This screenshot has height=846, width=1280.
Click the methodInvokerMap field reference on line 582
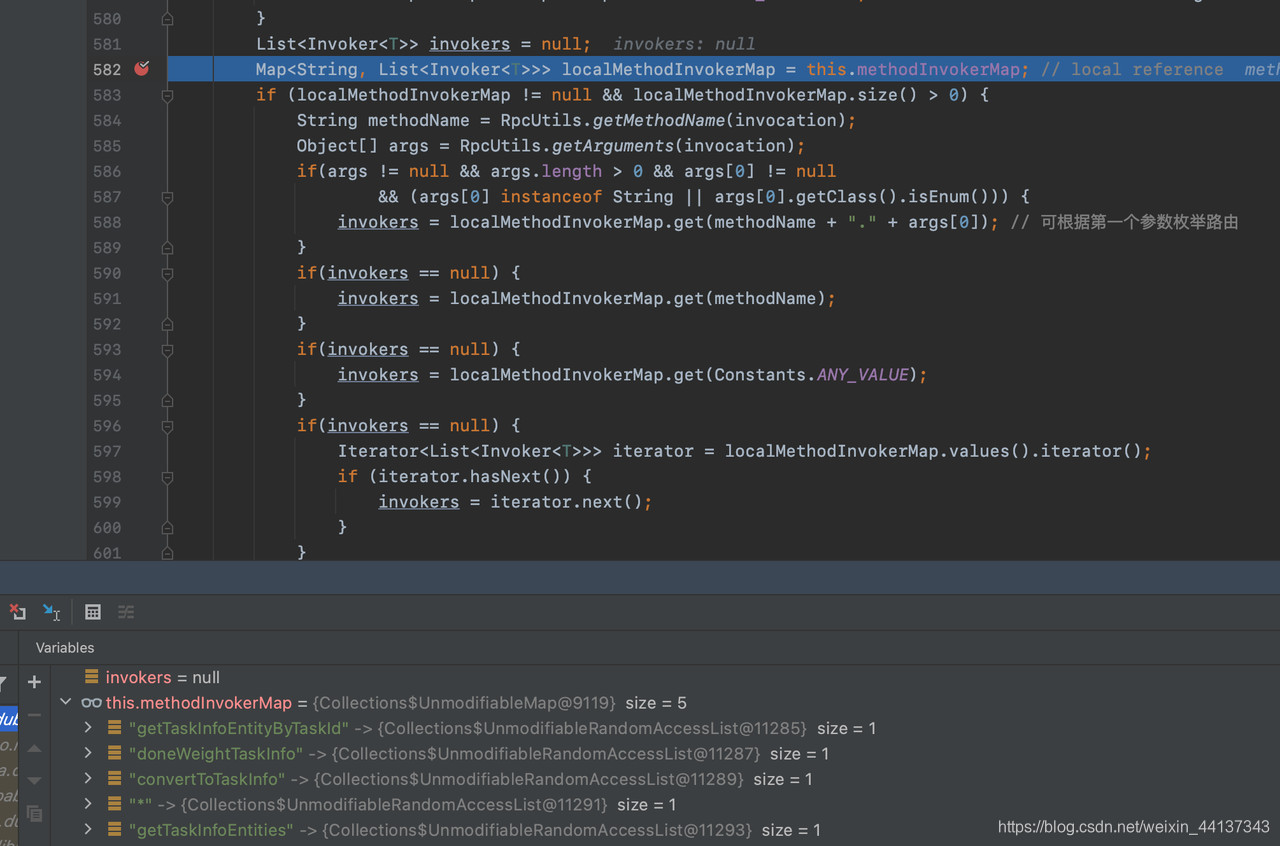[x=938, y=69]
